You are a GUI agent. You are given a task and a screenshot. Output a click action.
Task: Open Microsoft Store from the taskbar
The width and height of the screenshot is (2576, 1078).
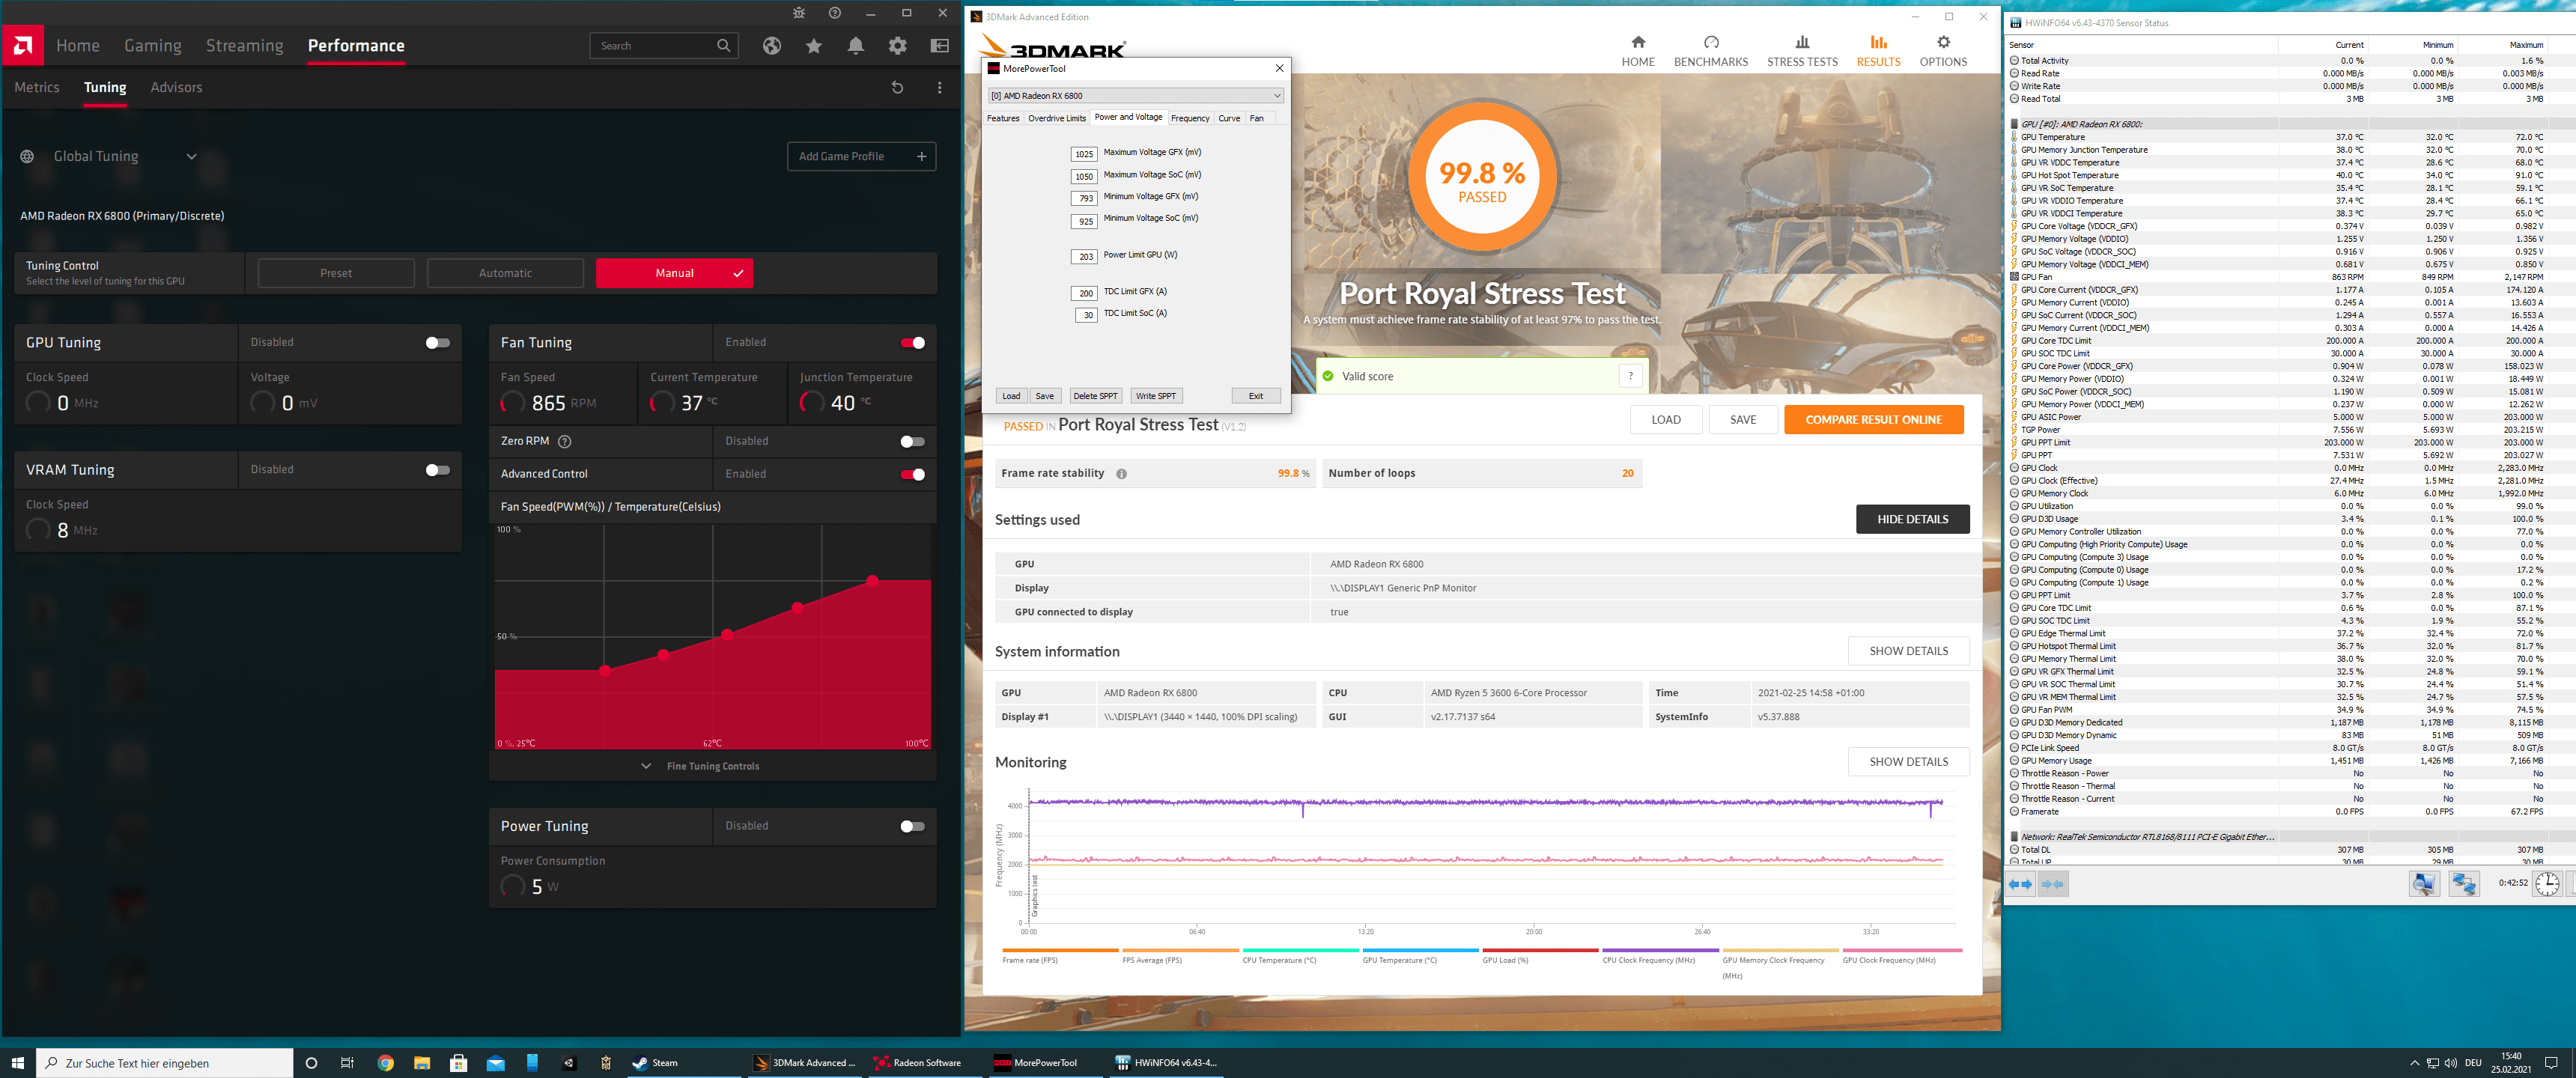[x=459, y=1063]
